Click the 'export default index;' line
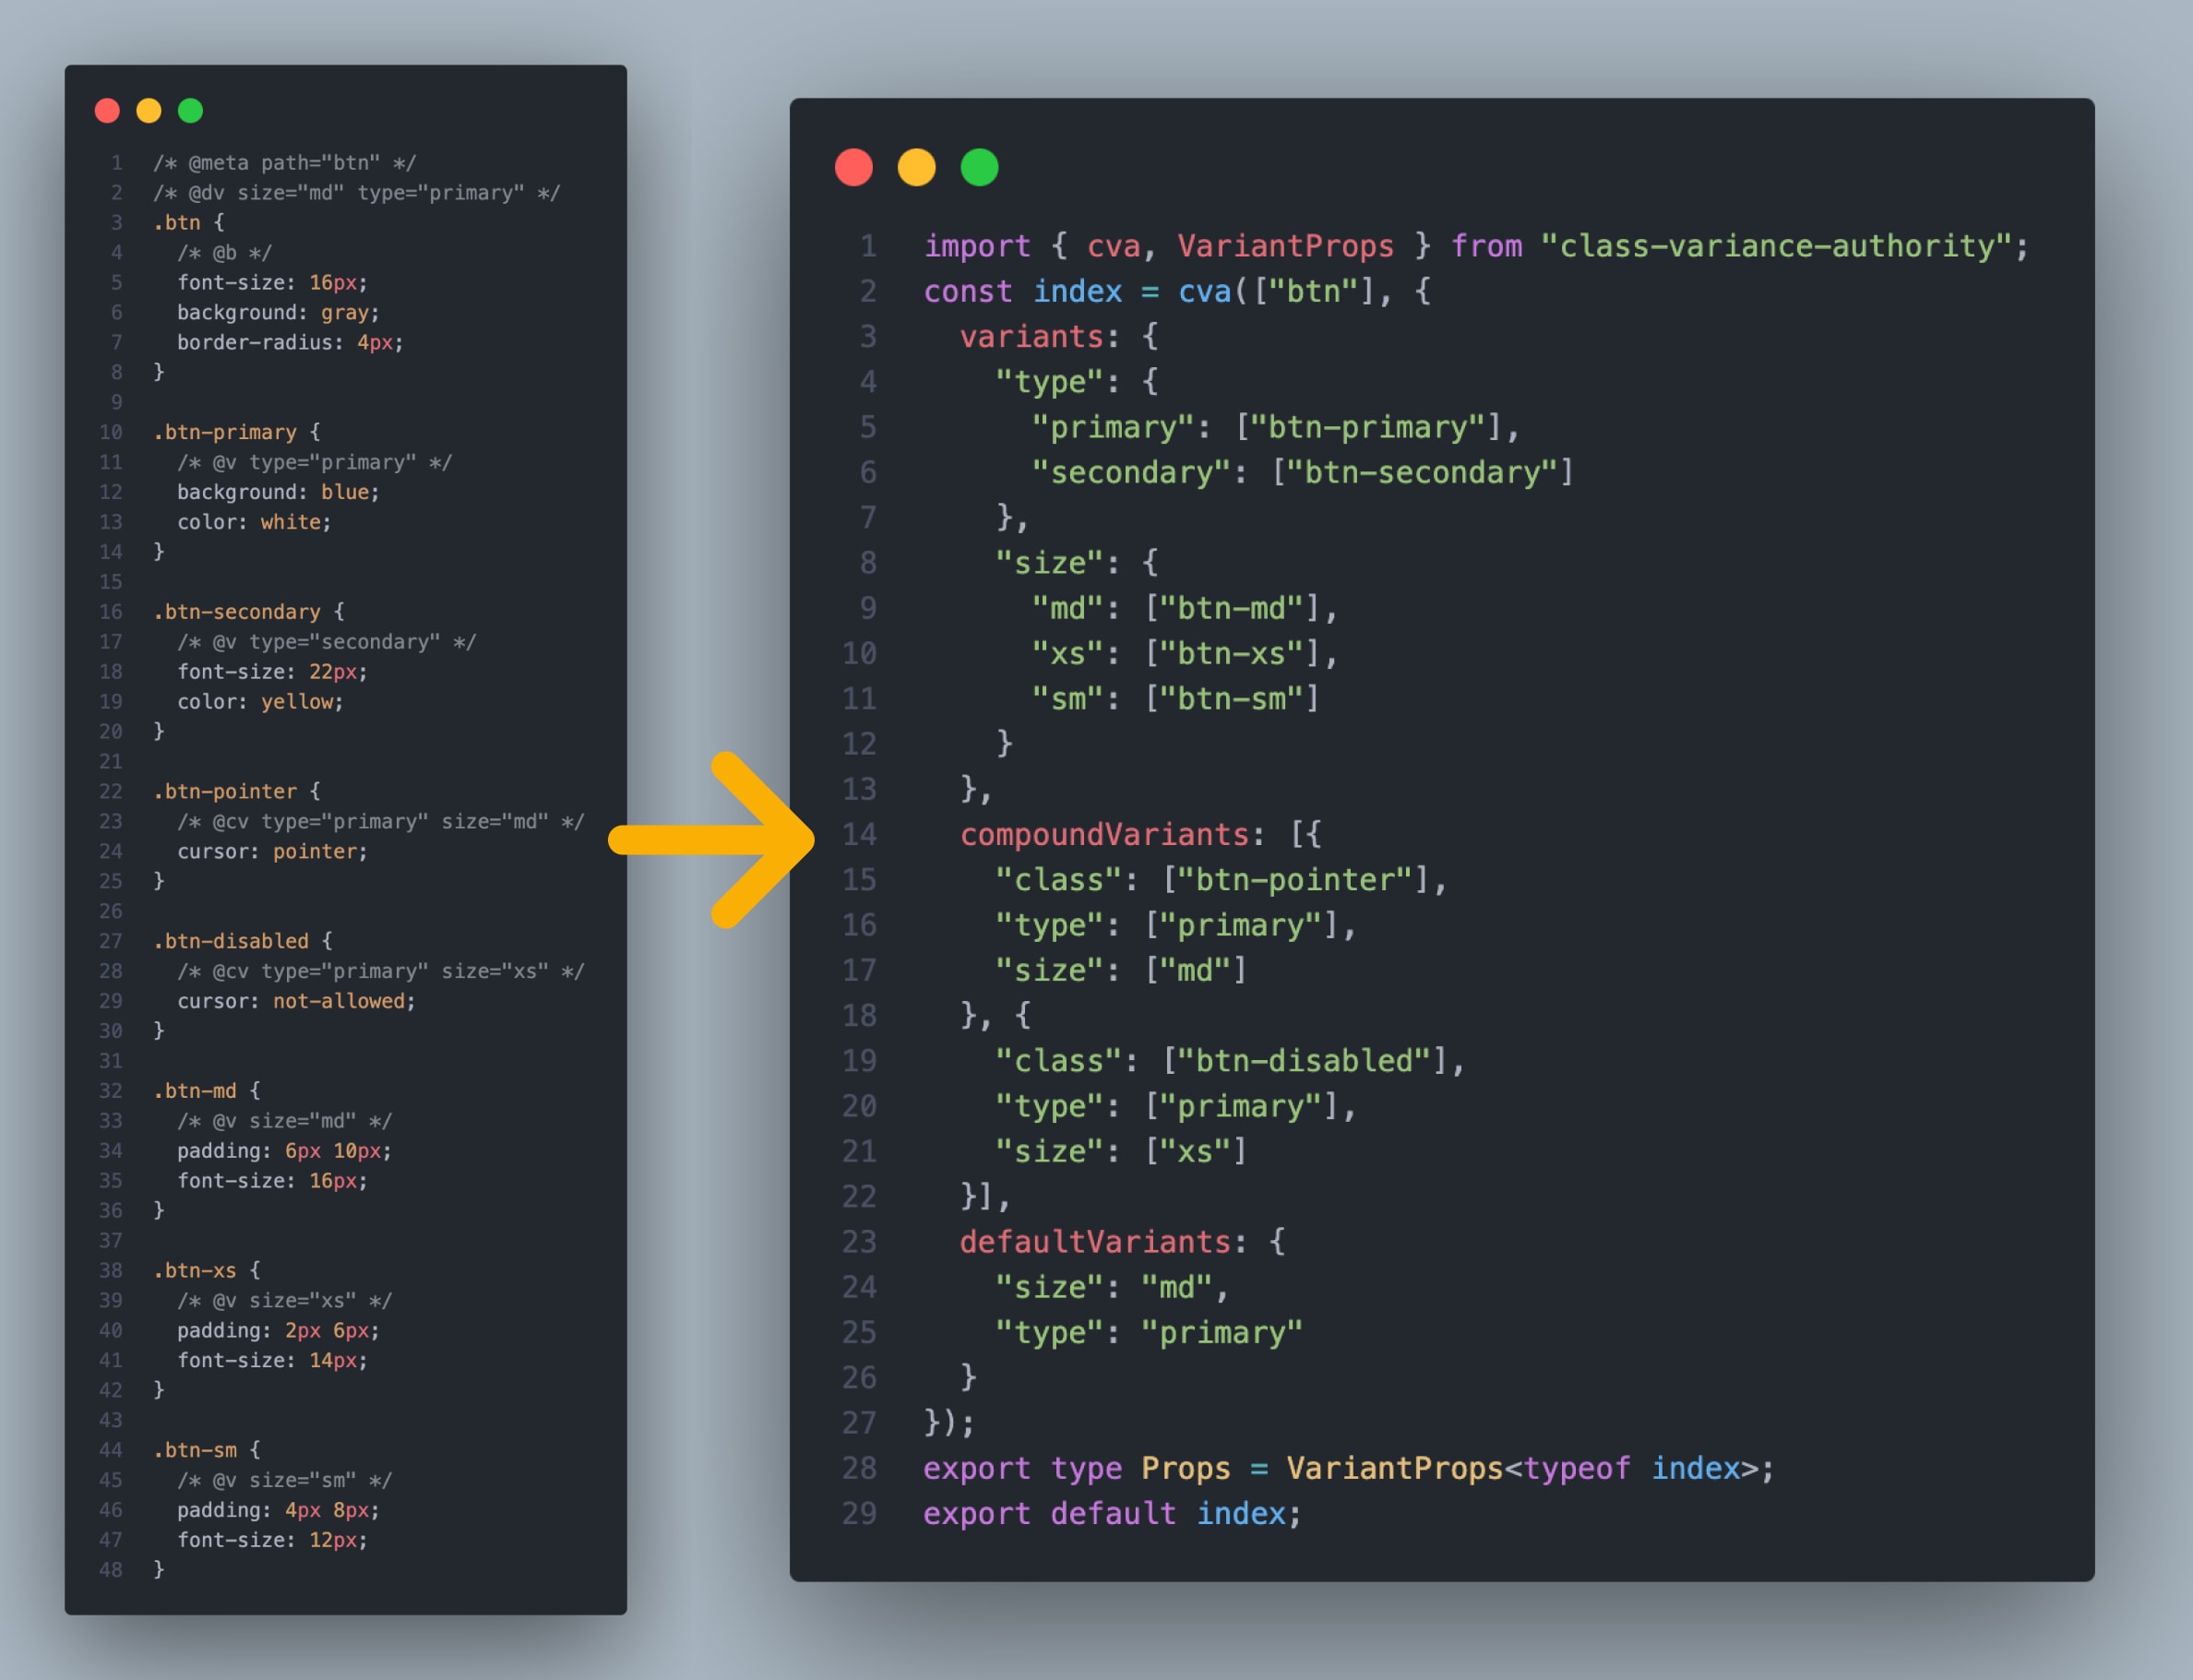The height and width of the screenshot is (1680, 2193). point(1113,1513)
